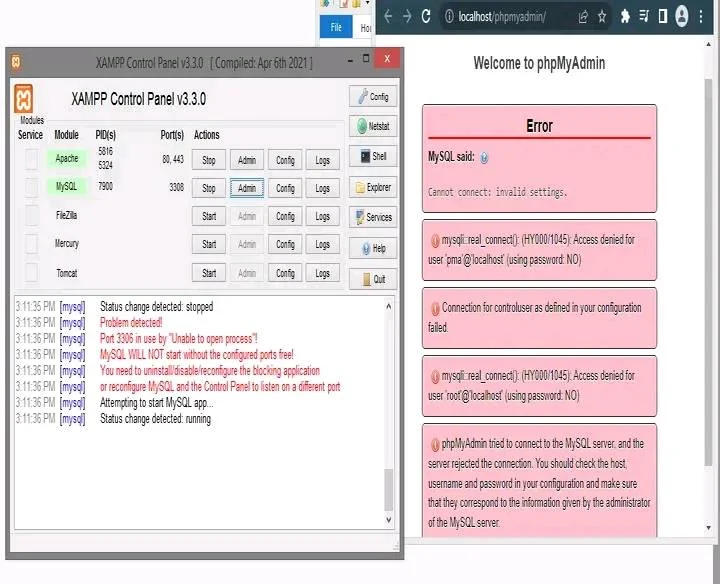Start the Mercury module
The height and width of the screenshot is (584, 720).
(x=209, y=244)
